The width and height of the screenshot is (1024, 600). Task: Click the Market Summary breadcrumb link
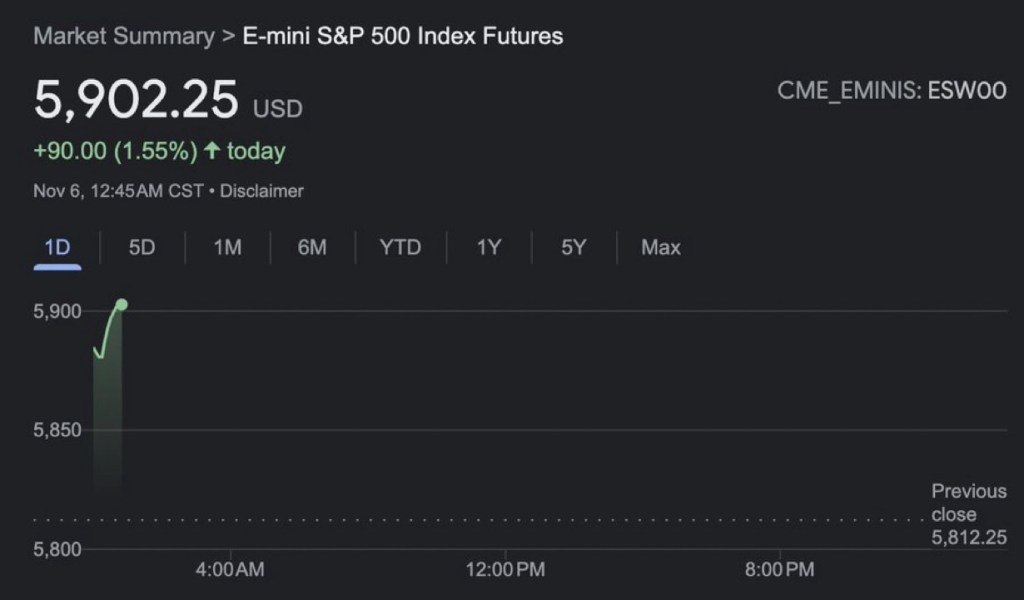(x=123, y=37)
